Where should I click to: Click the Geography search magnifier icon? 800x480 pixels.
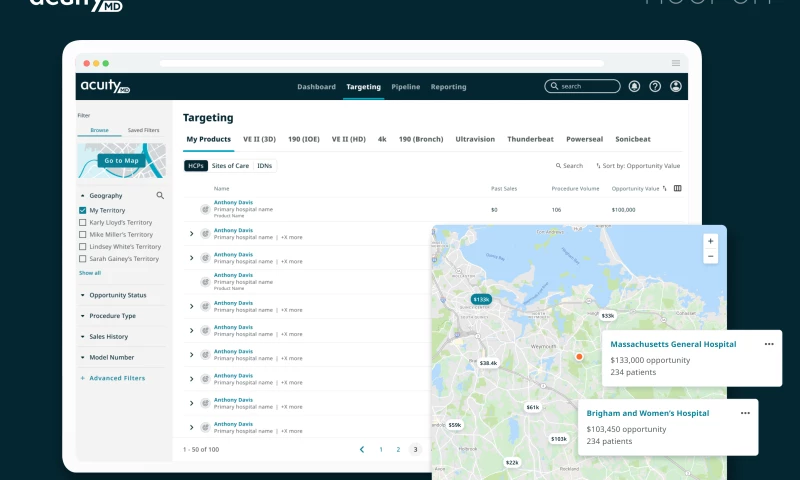pyautogui.click(x=160, y=195)
